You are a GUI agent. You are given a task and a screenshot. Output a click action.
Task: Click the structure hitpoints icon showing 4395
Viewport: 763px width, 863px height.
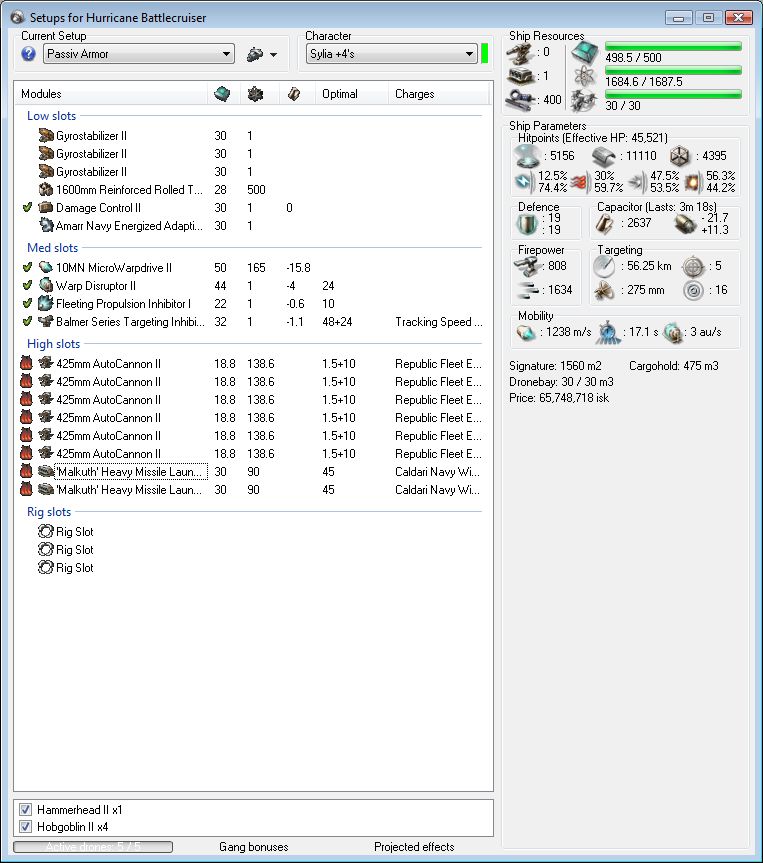point(680,156)
